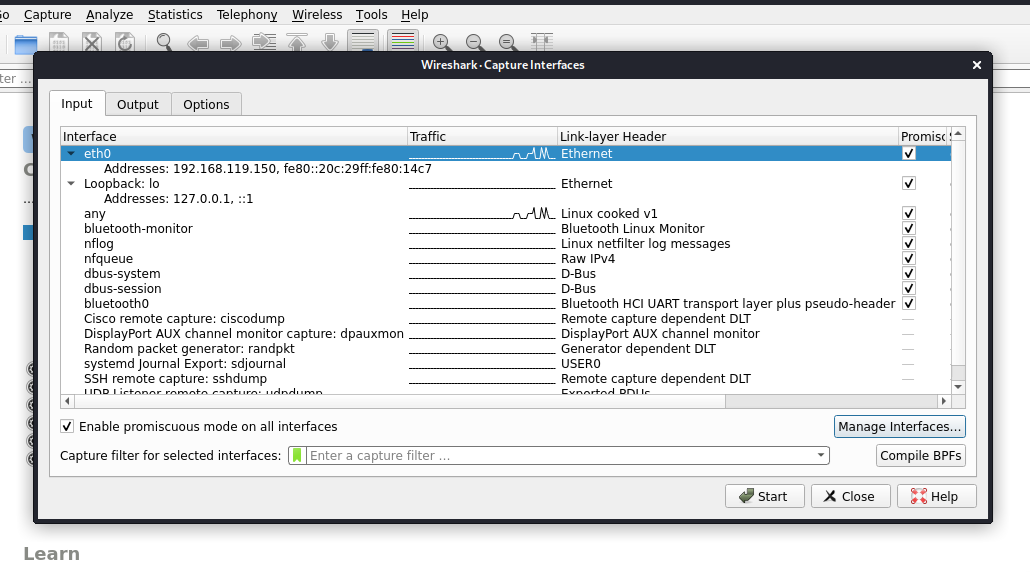Click the Traffic column header

482,136
